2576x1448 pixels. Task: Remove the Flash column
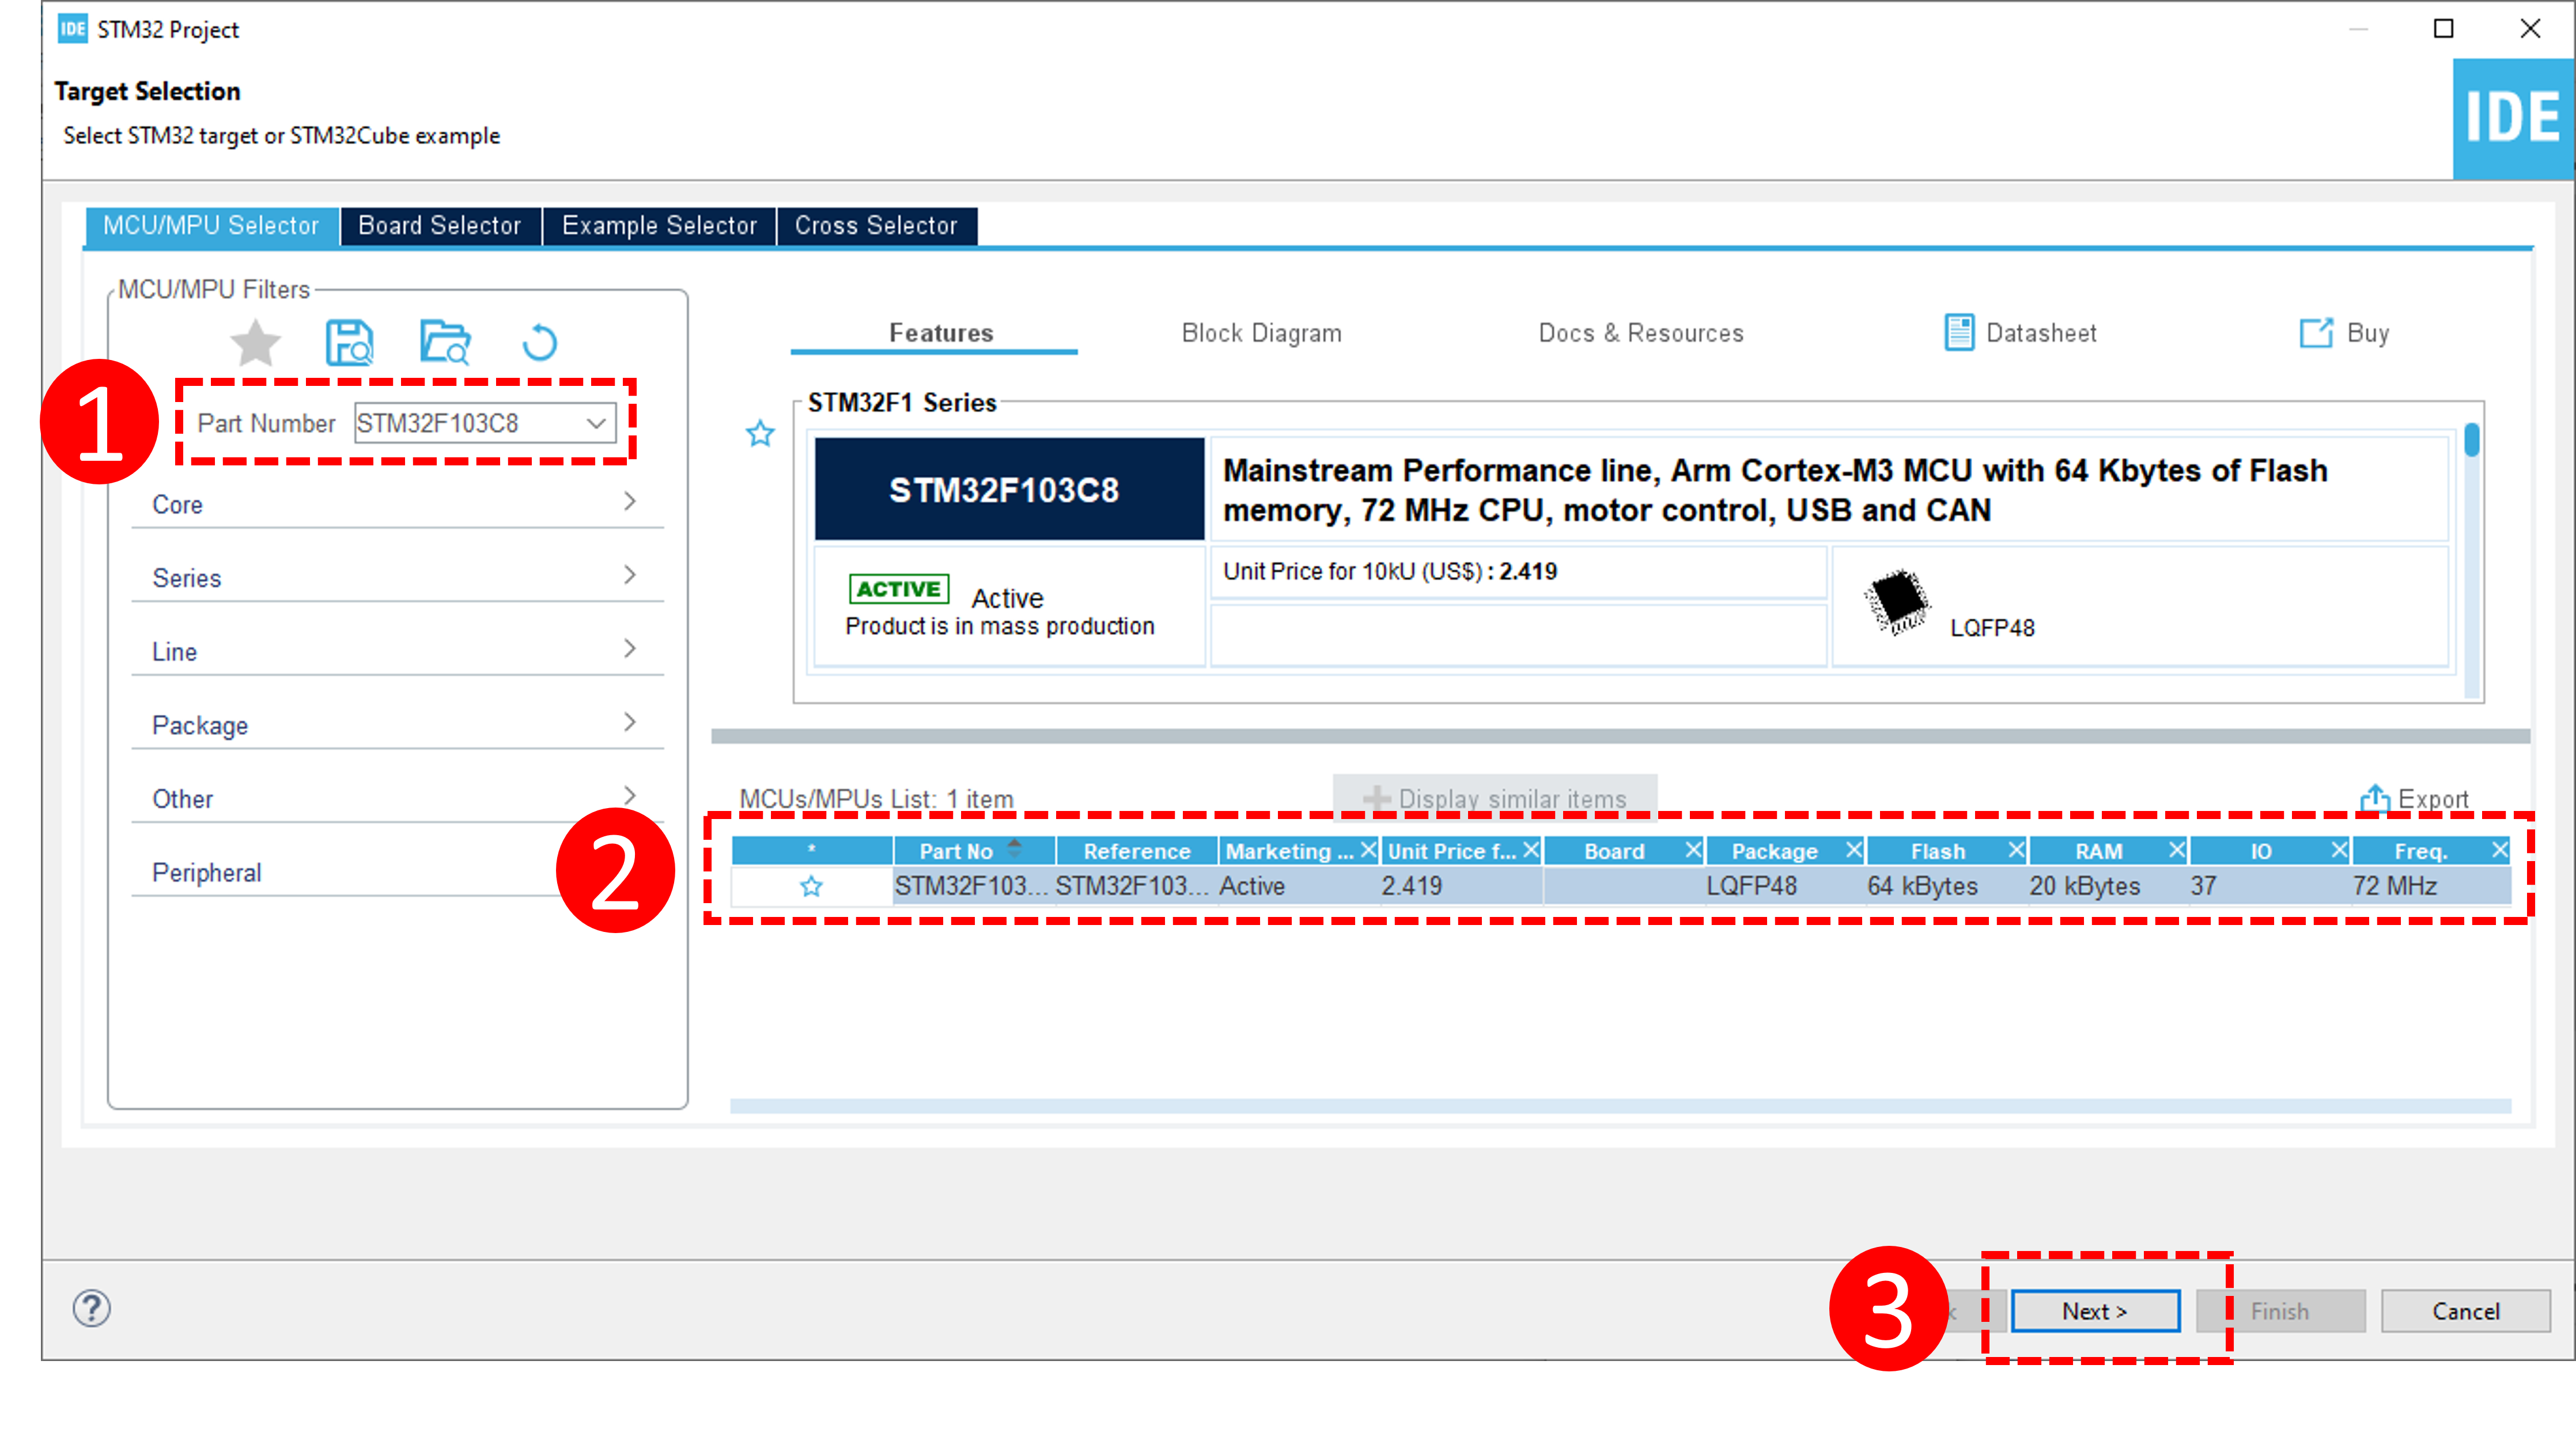click(x=2015, y=850)
